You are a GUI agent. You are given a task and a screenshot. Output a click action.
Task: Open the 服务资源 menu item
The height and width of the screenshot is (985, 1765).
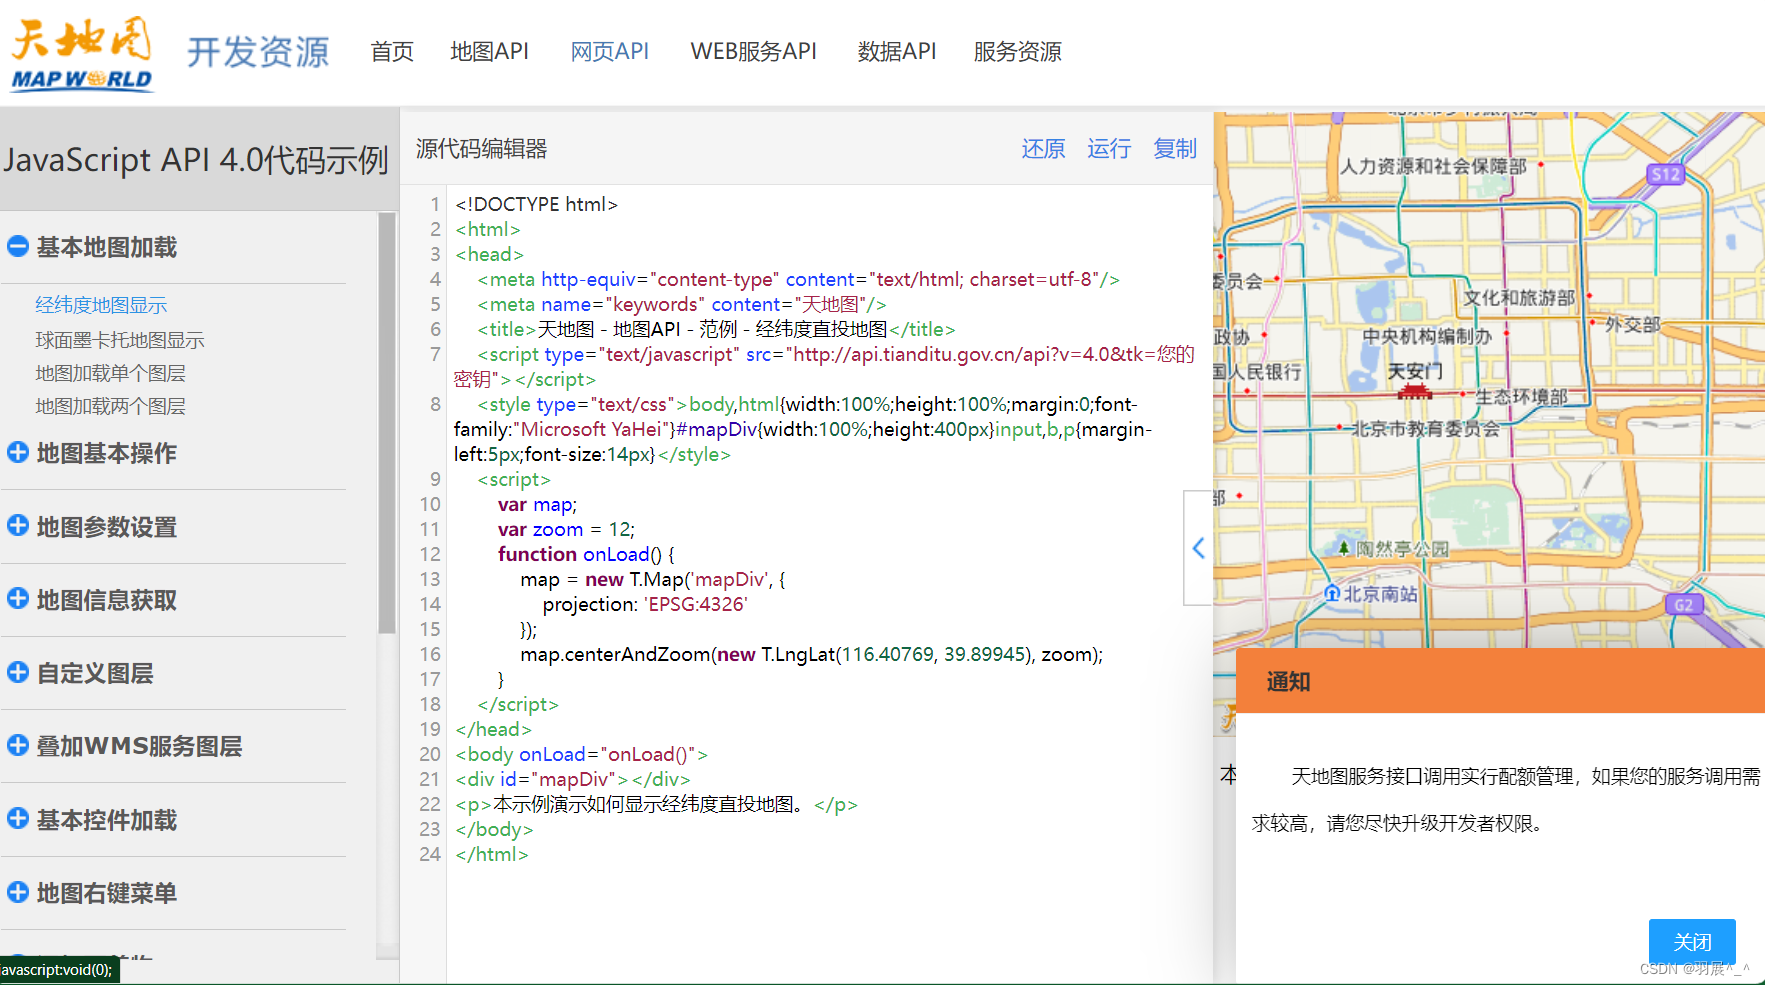click(1016, 52)
